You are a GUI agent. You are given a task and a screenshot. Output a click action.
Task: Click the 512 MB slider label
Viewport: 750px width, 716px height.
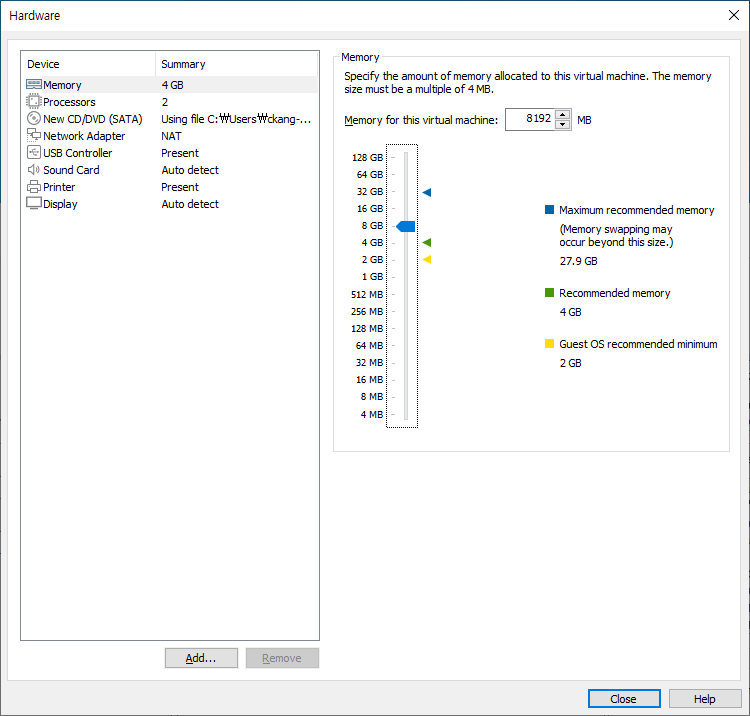pos(367,295)
